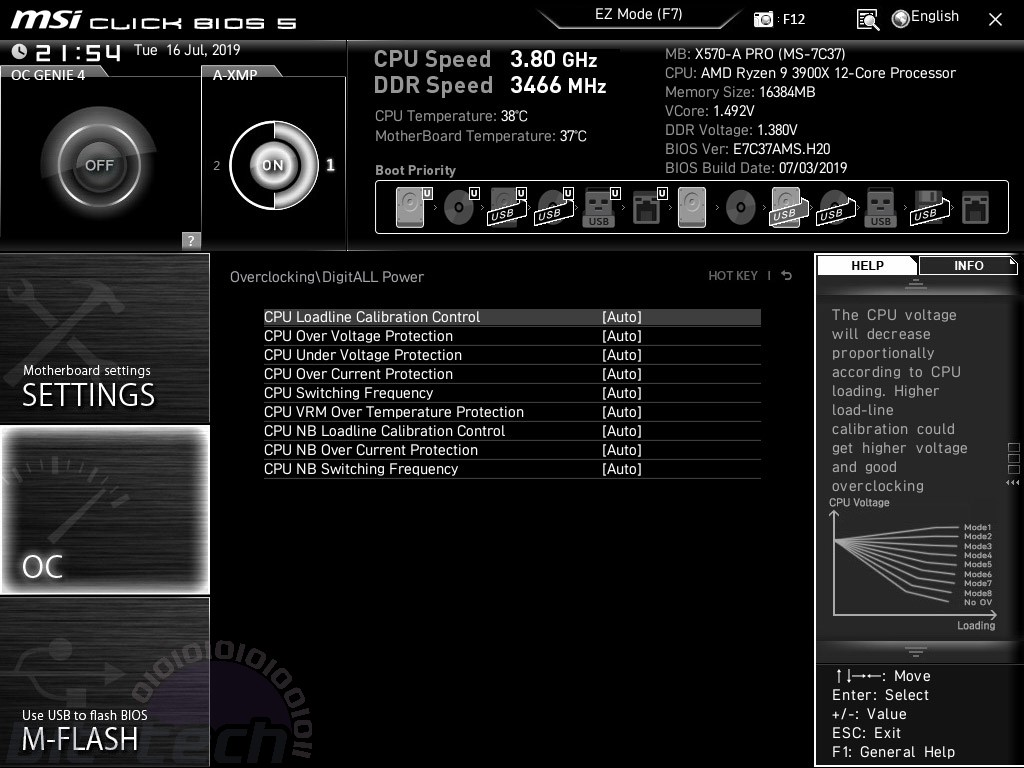Close the BIOS with the X button

[995, 20]
